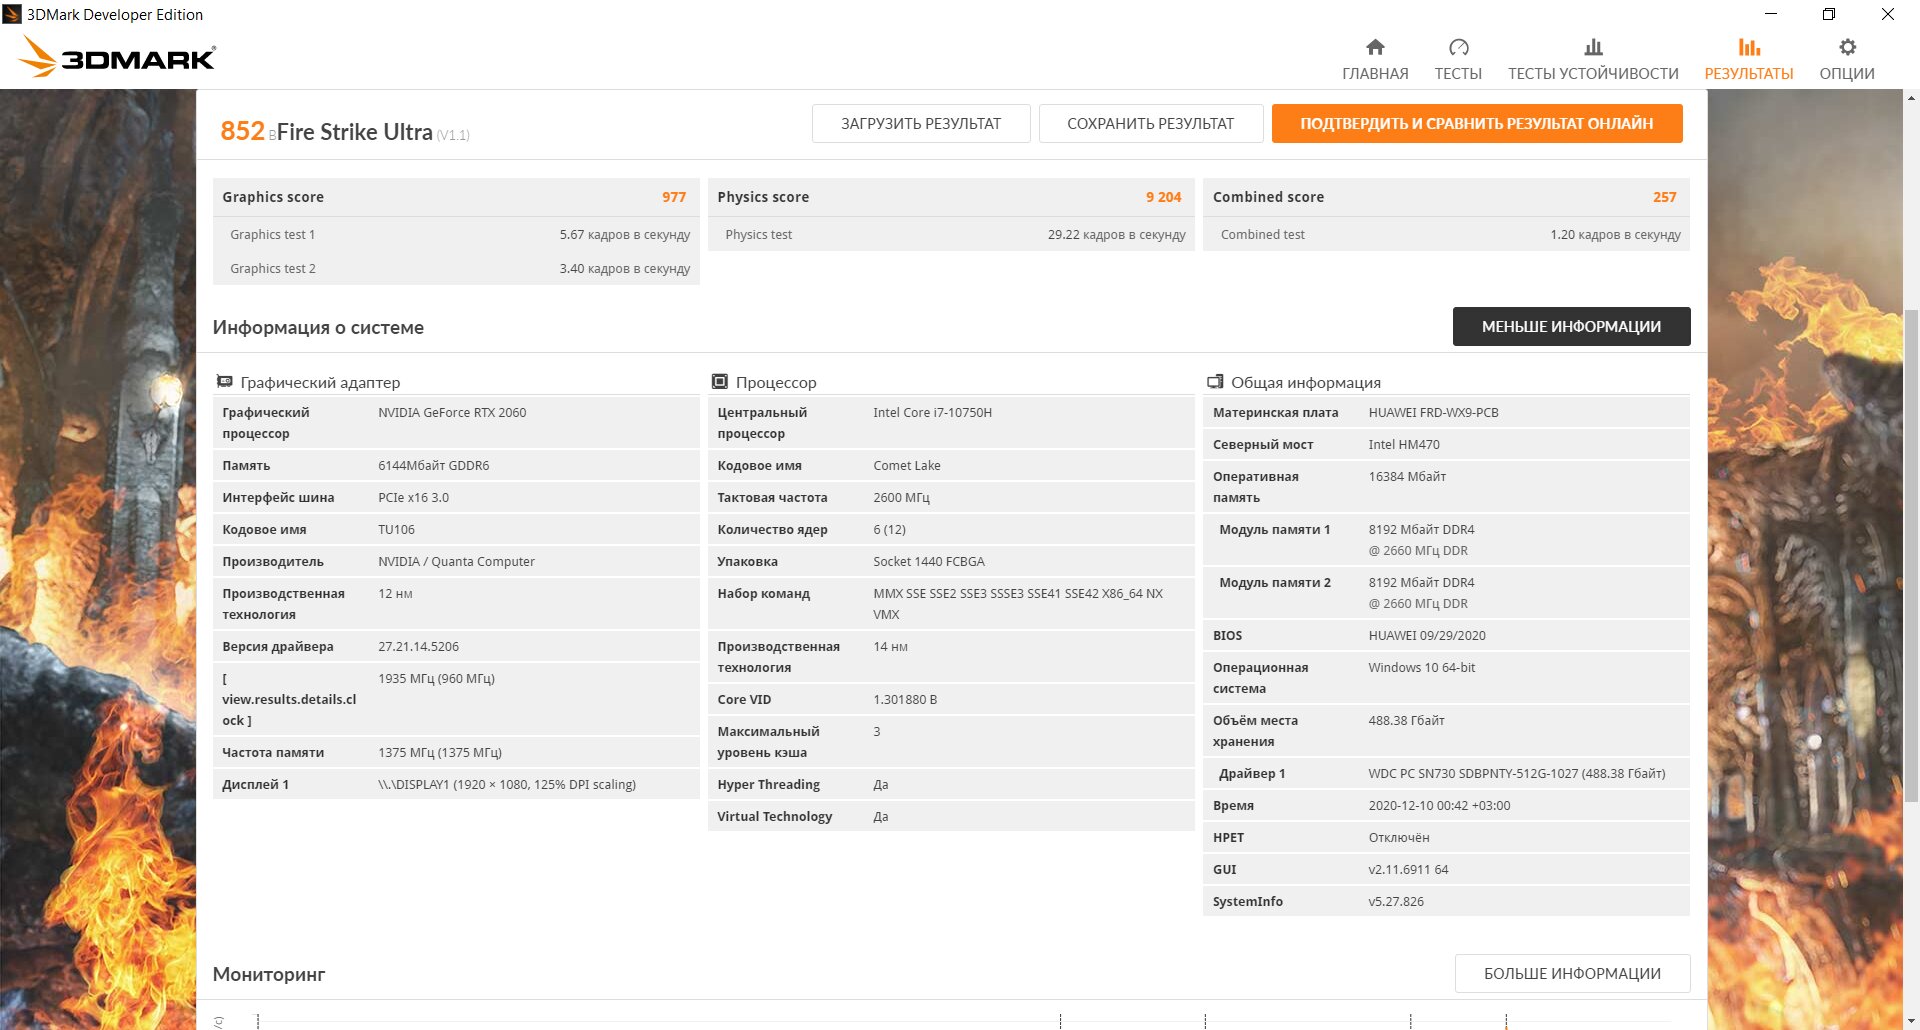Click the Модуль памяти 1 label
This screenshot has width=1920, height=1030.
point(1274,529)
